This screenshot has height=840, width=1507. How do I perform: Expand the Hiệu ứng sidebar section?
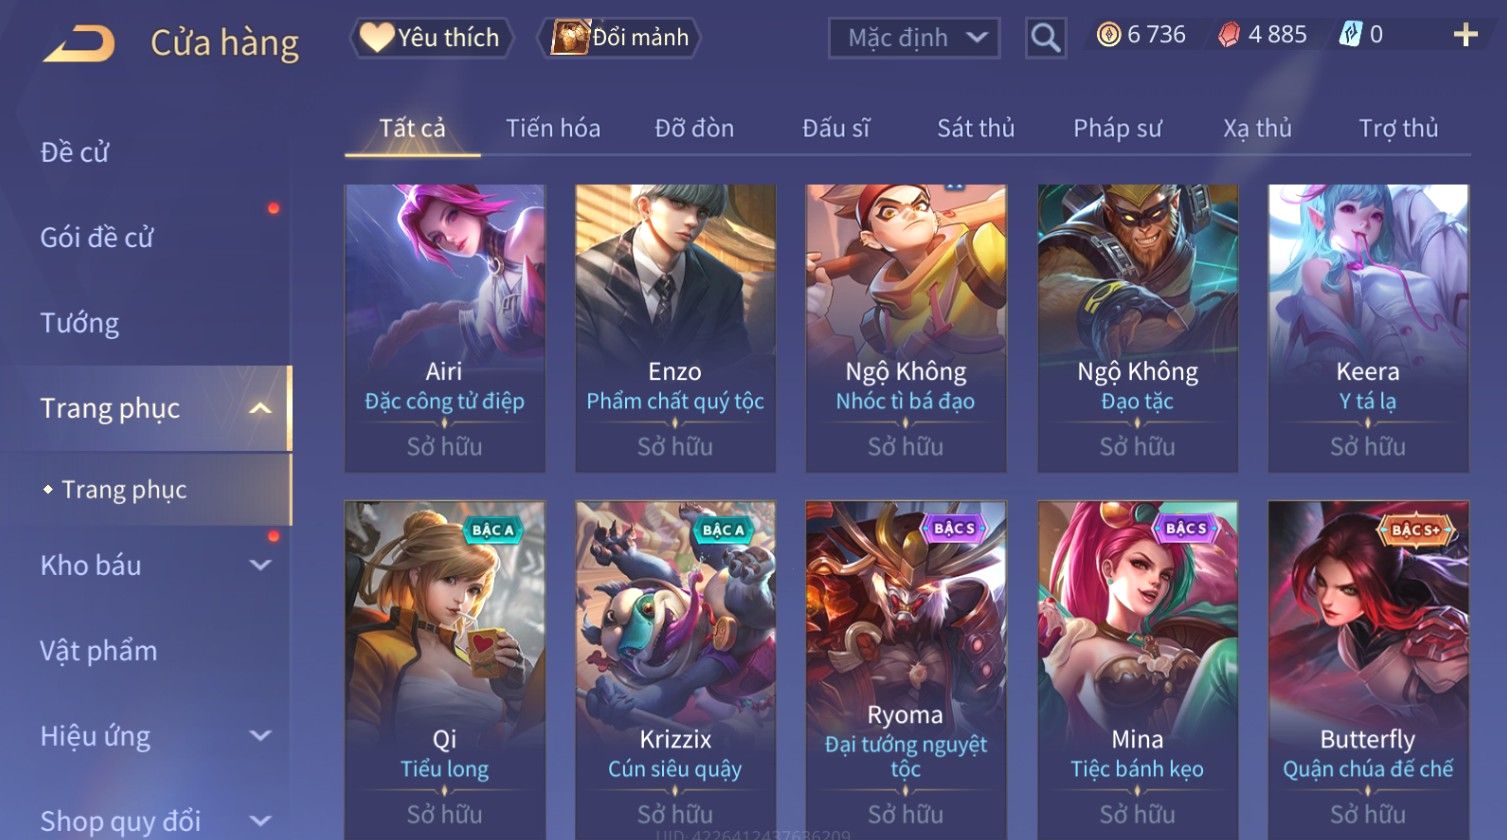[x=260, y=736]
